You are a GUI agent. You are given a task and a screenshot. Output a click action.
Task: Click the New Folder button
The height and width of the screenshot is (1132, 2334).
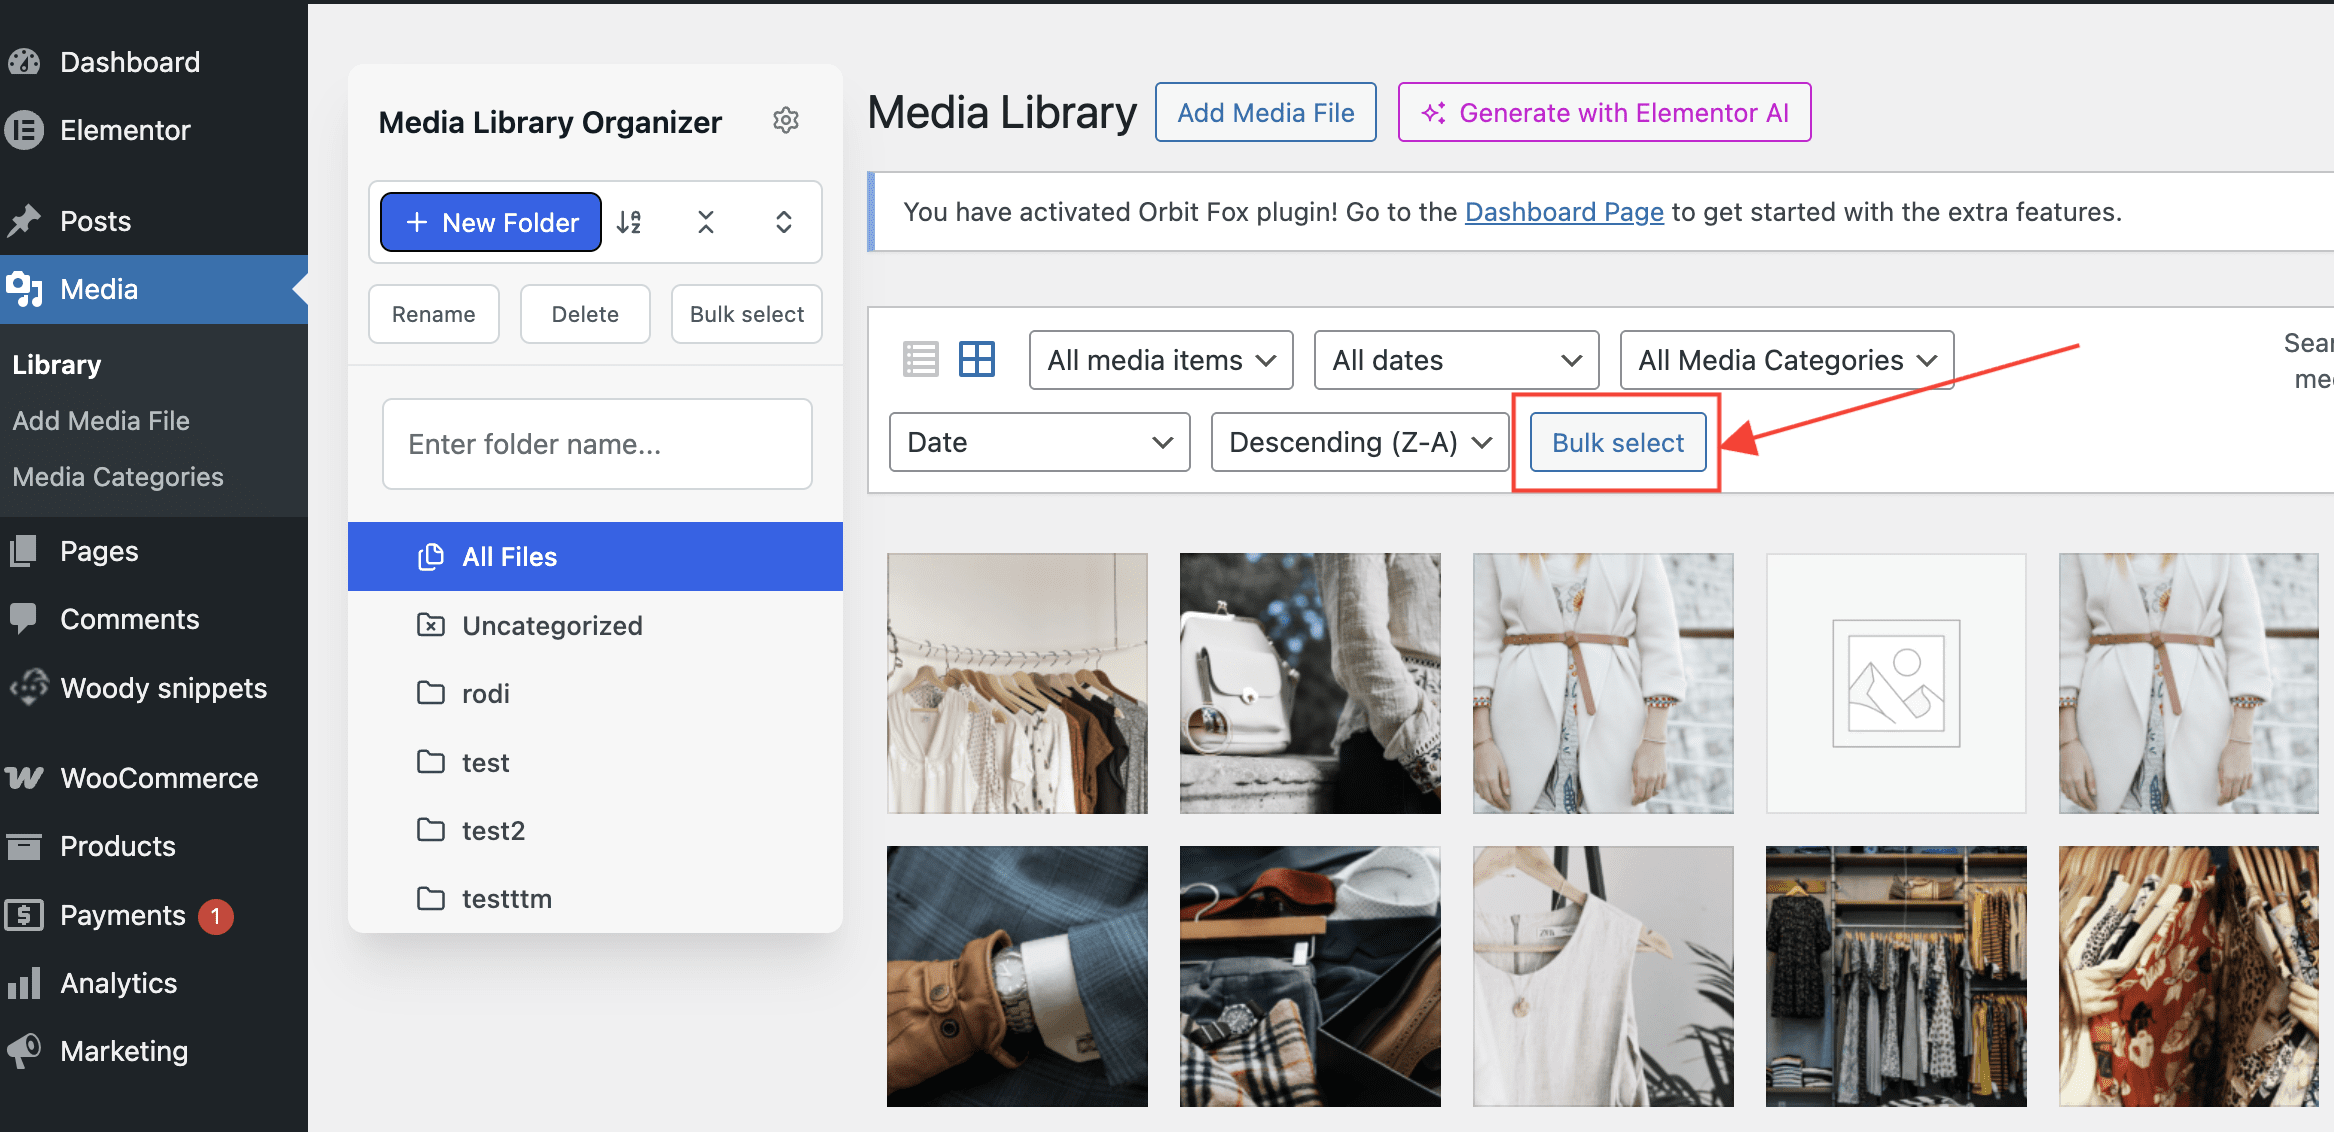[x=491, y=222]
